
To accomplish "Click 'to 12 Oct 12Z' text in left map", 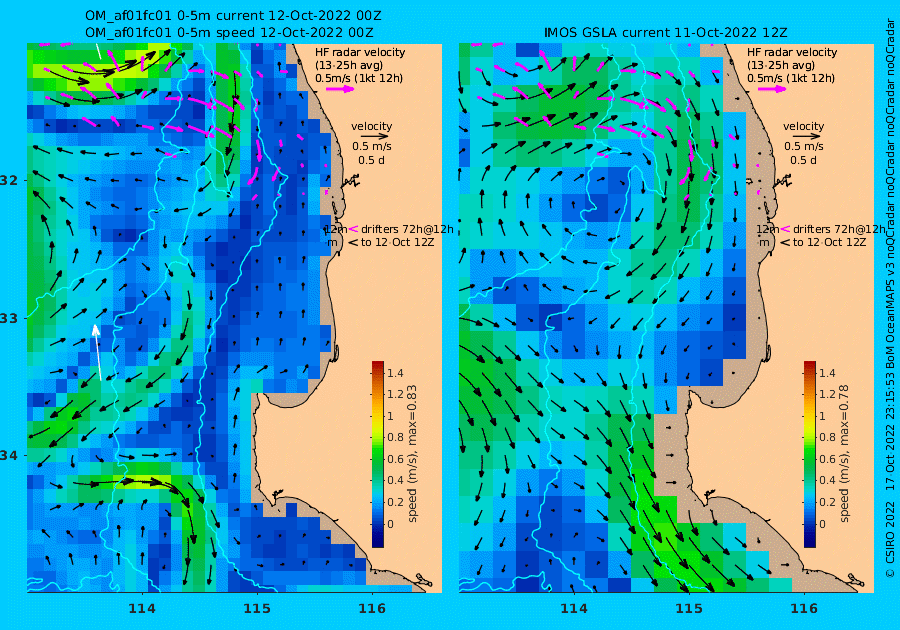I will 397,243.
